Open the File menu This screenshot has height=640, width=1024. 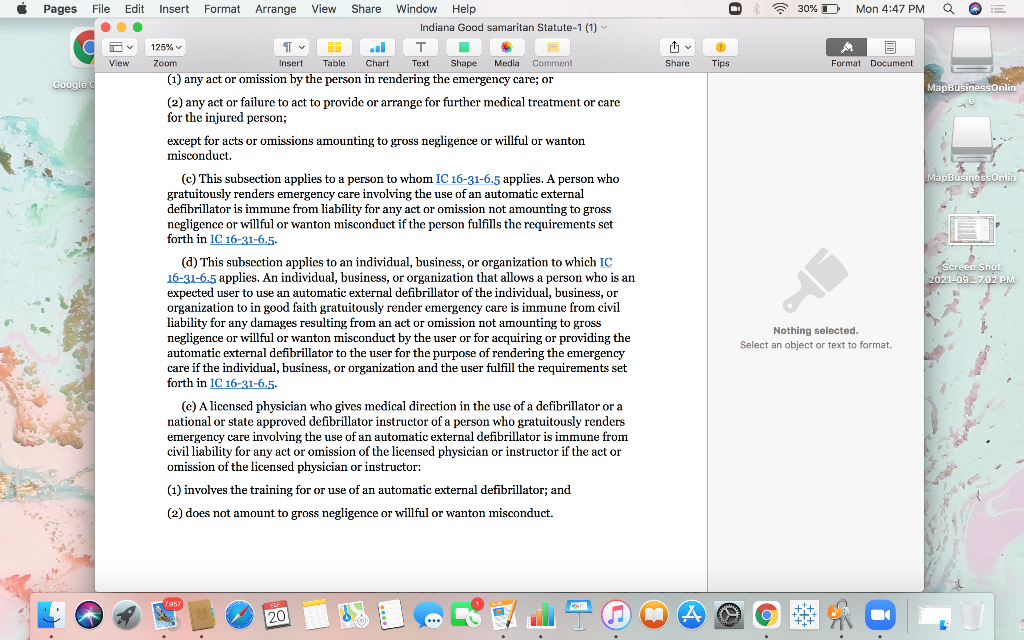pyautogui.click(x=101, y=8)
